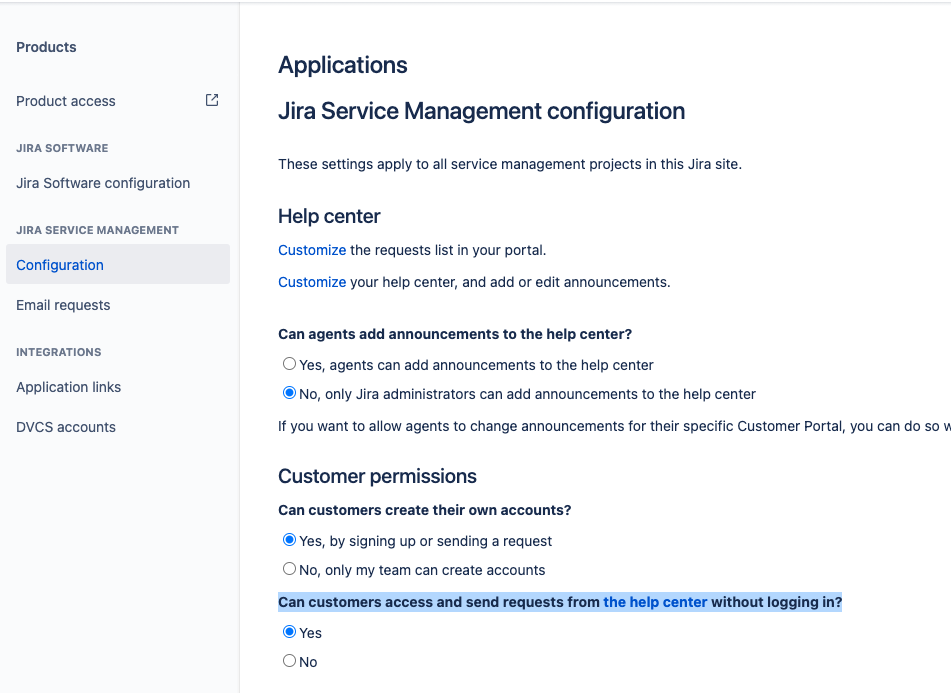Go to Jira Software configuration
Viewport: 951px width, 693px height.
pos(103,183)
